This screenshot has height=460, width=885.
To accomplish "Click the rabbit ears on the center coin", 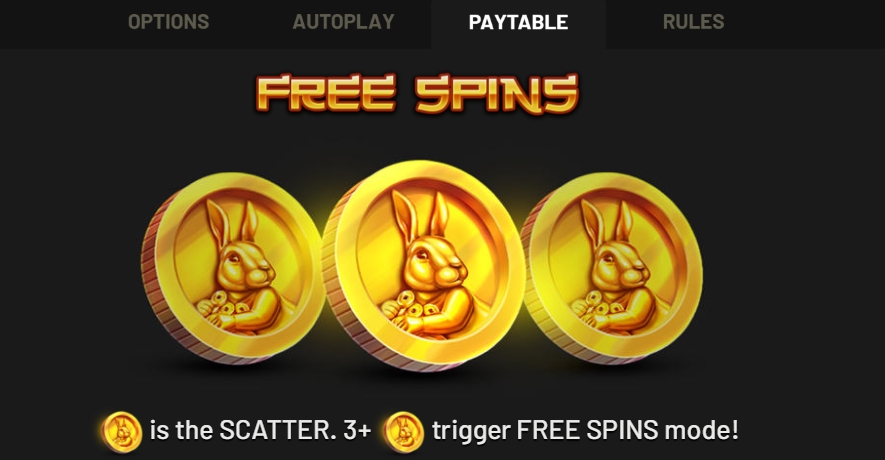I will 421,217.
